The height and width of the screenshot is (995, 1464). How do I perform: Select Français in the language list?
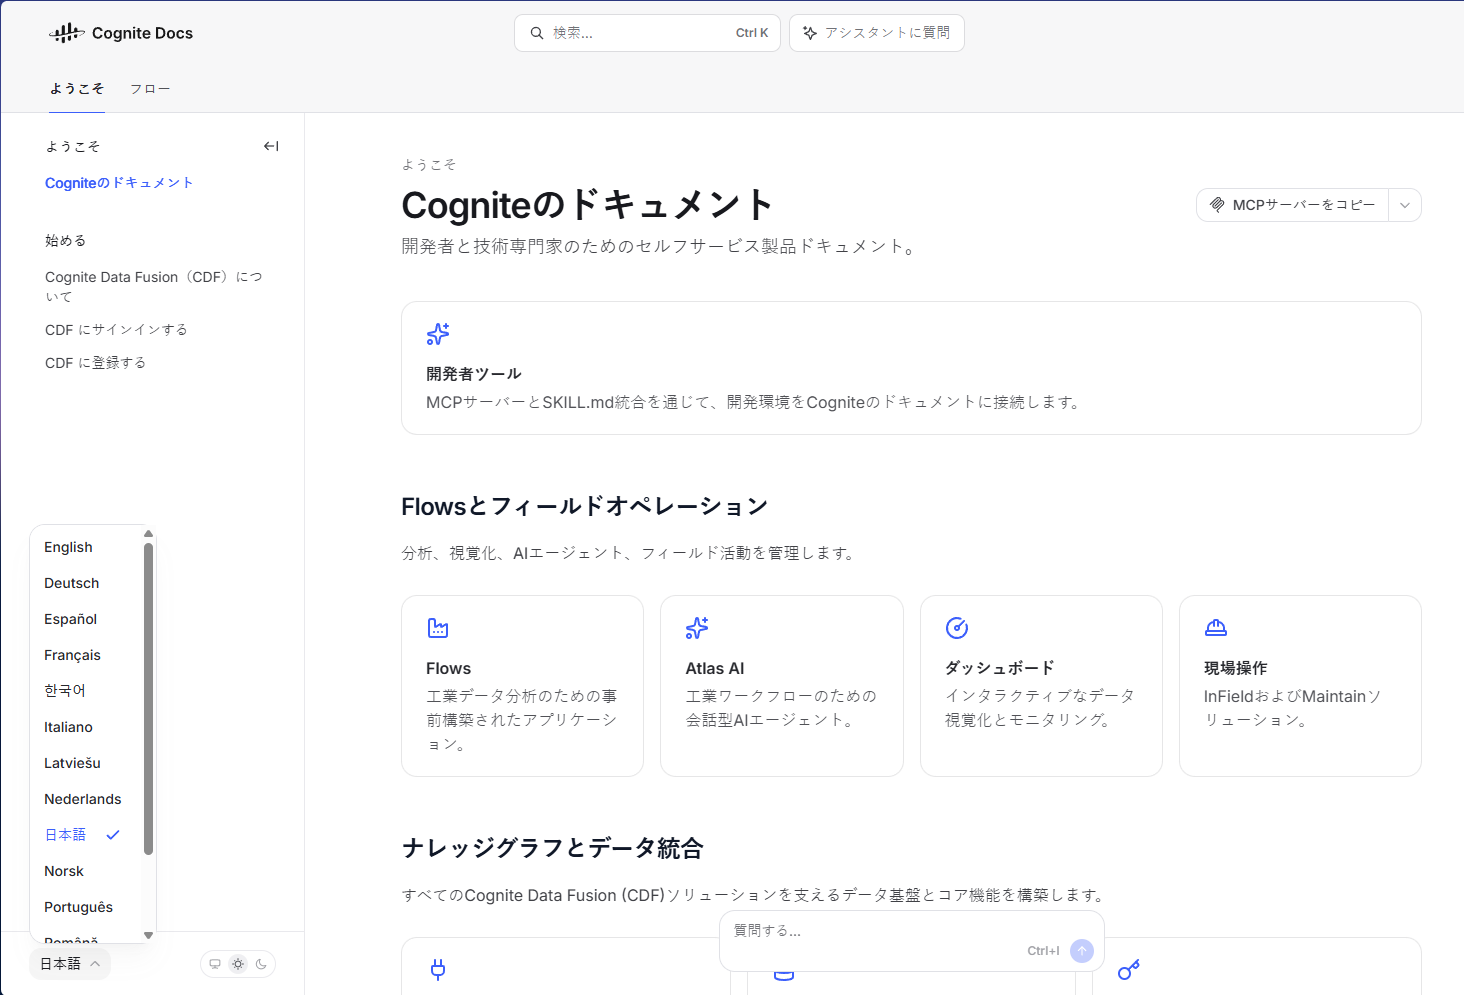click(x=86, y=655)
